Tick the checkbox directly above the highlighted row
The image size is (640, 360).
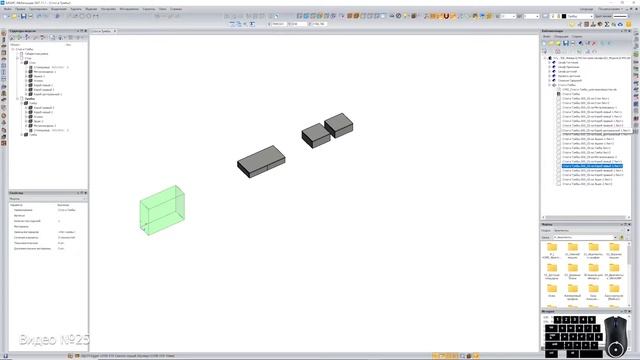(558, 162)
